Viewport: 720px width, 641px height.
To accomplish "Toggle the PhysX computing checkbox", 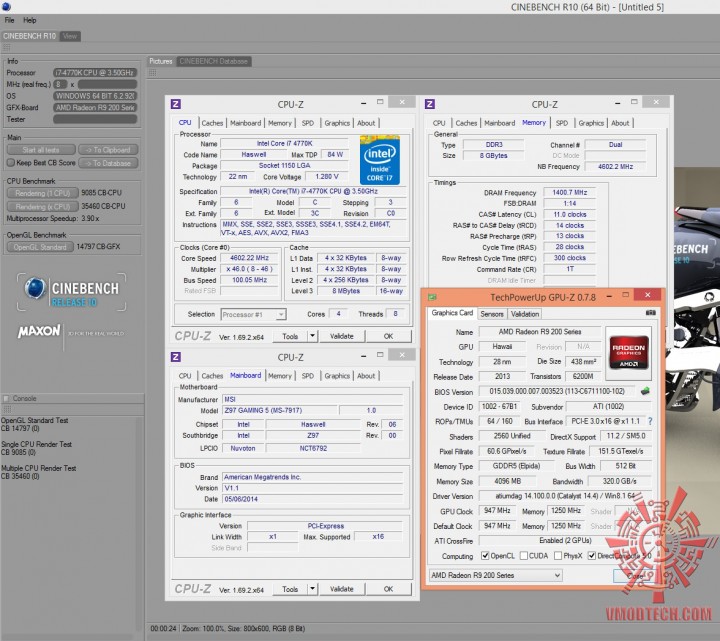I will (x=558, y=556).
